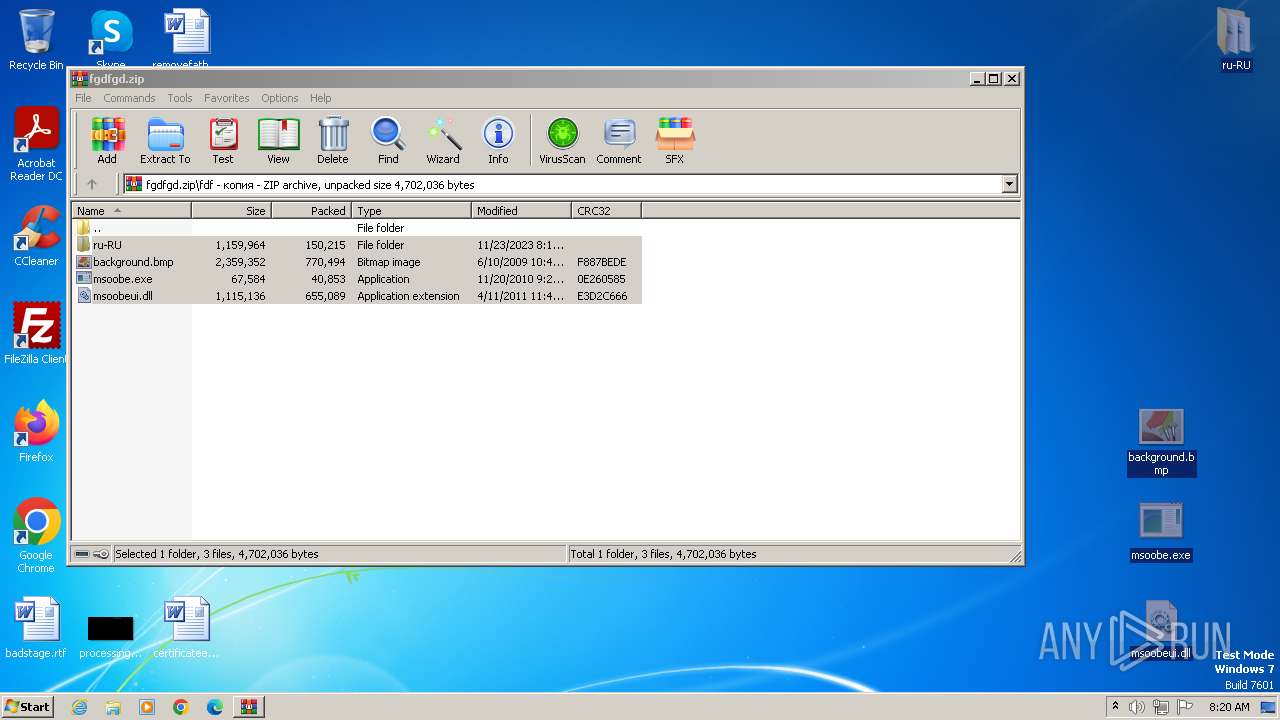Sort by the Packed column header
Screen dimensions: 1280x720
pyautogui.click(x=311, y=211)
